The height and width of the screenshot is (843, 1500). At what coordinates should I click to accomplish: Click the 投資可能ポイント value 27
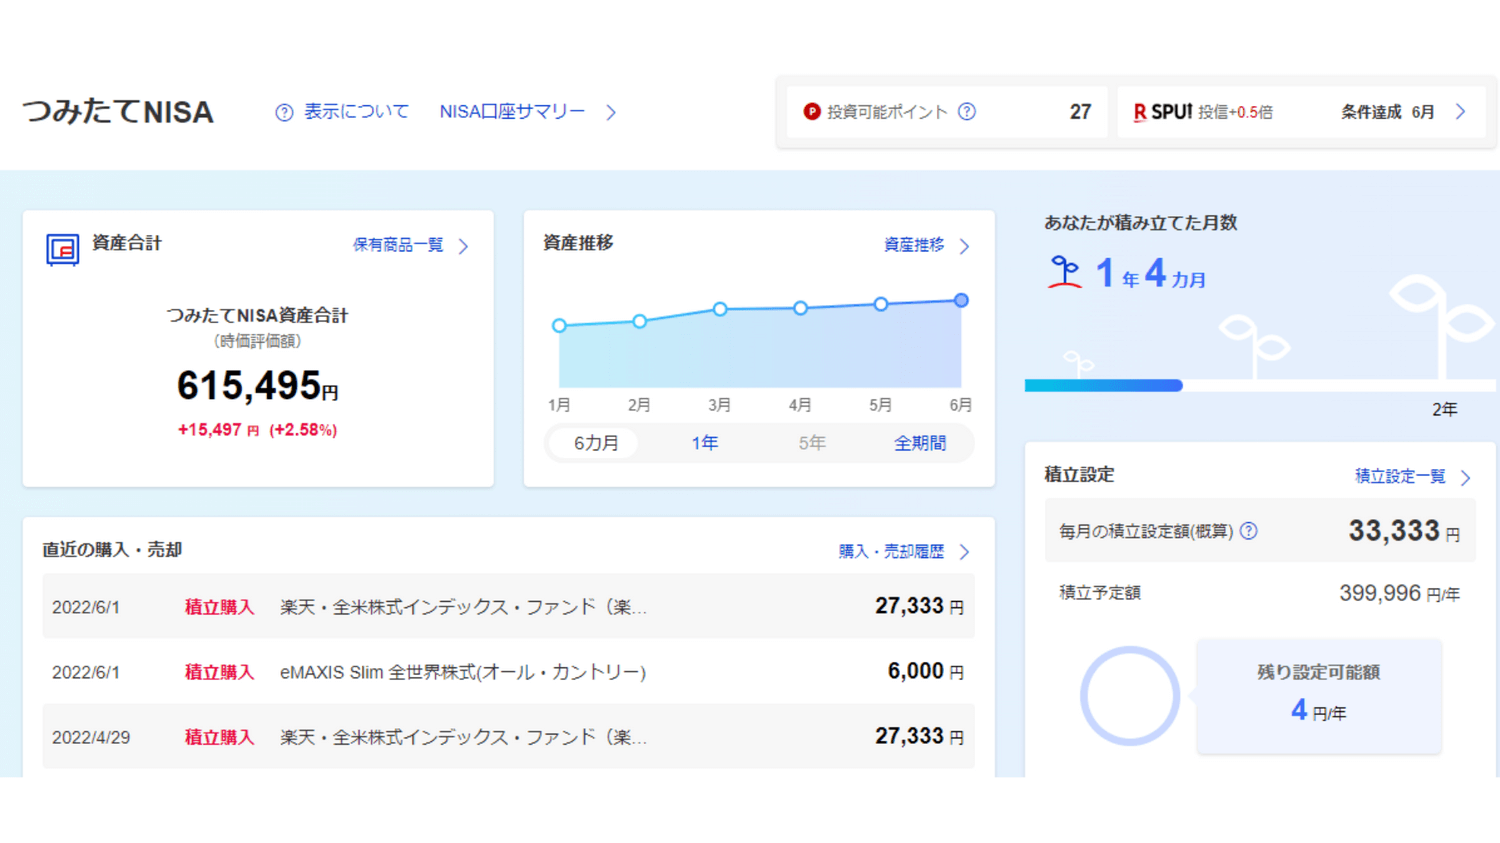(1080, 112)
